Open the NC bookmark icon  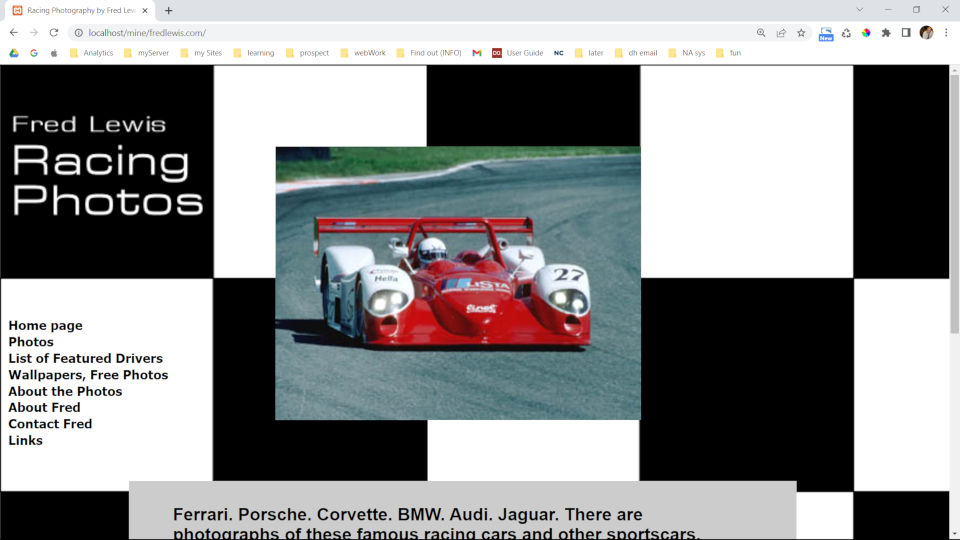click(x=558, y=53)
